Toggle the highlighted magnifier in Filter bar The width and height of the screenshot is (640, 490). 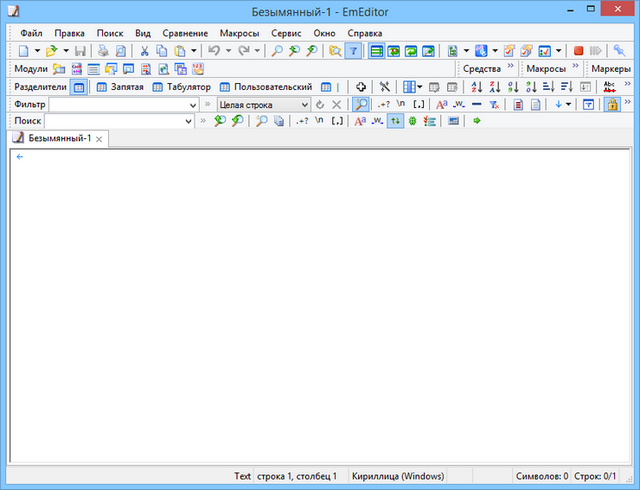pyautogui.click(x=361, y=104)
